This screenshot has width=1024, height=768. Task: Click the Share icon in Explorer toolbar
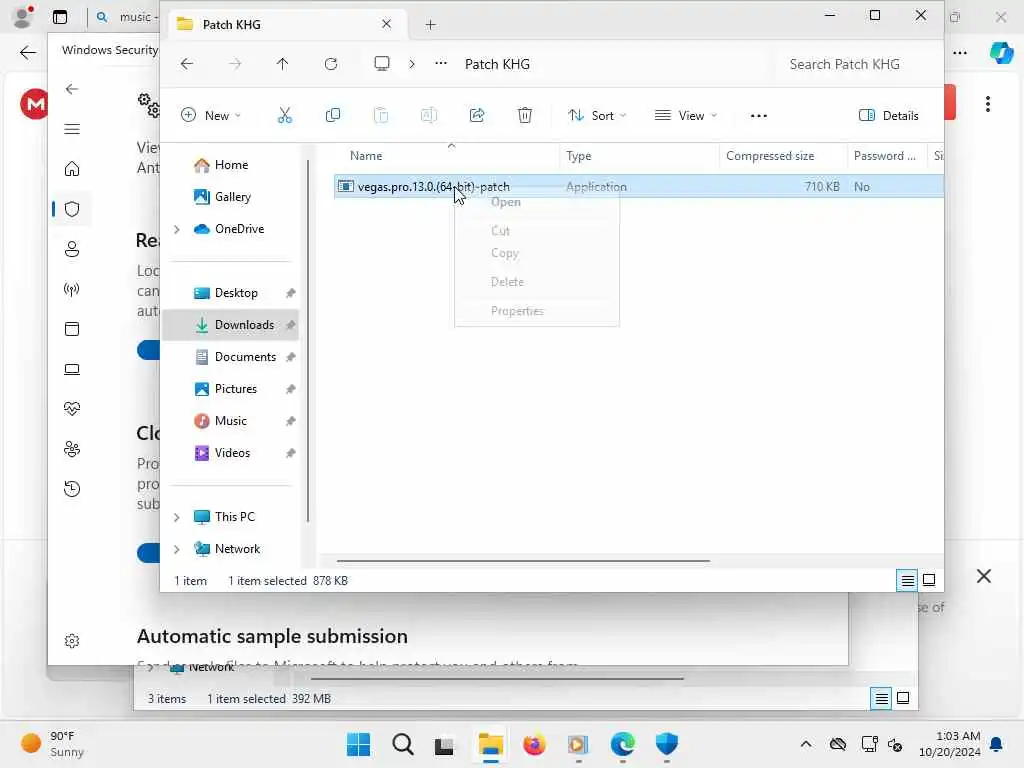[x=477, y=116]
